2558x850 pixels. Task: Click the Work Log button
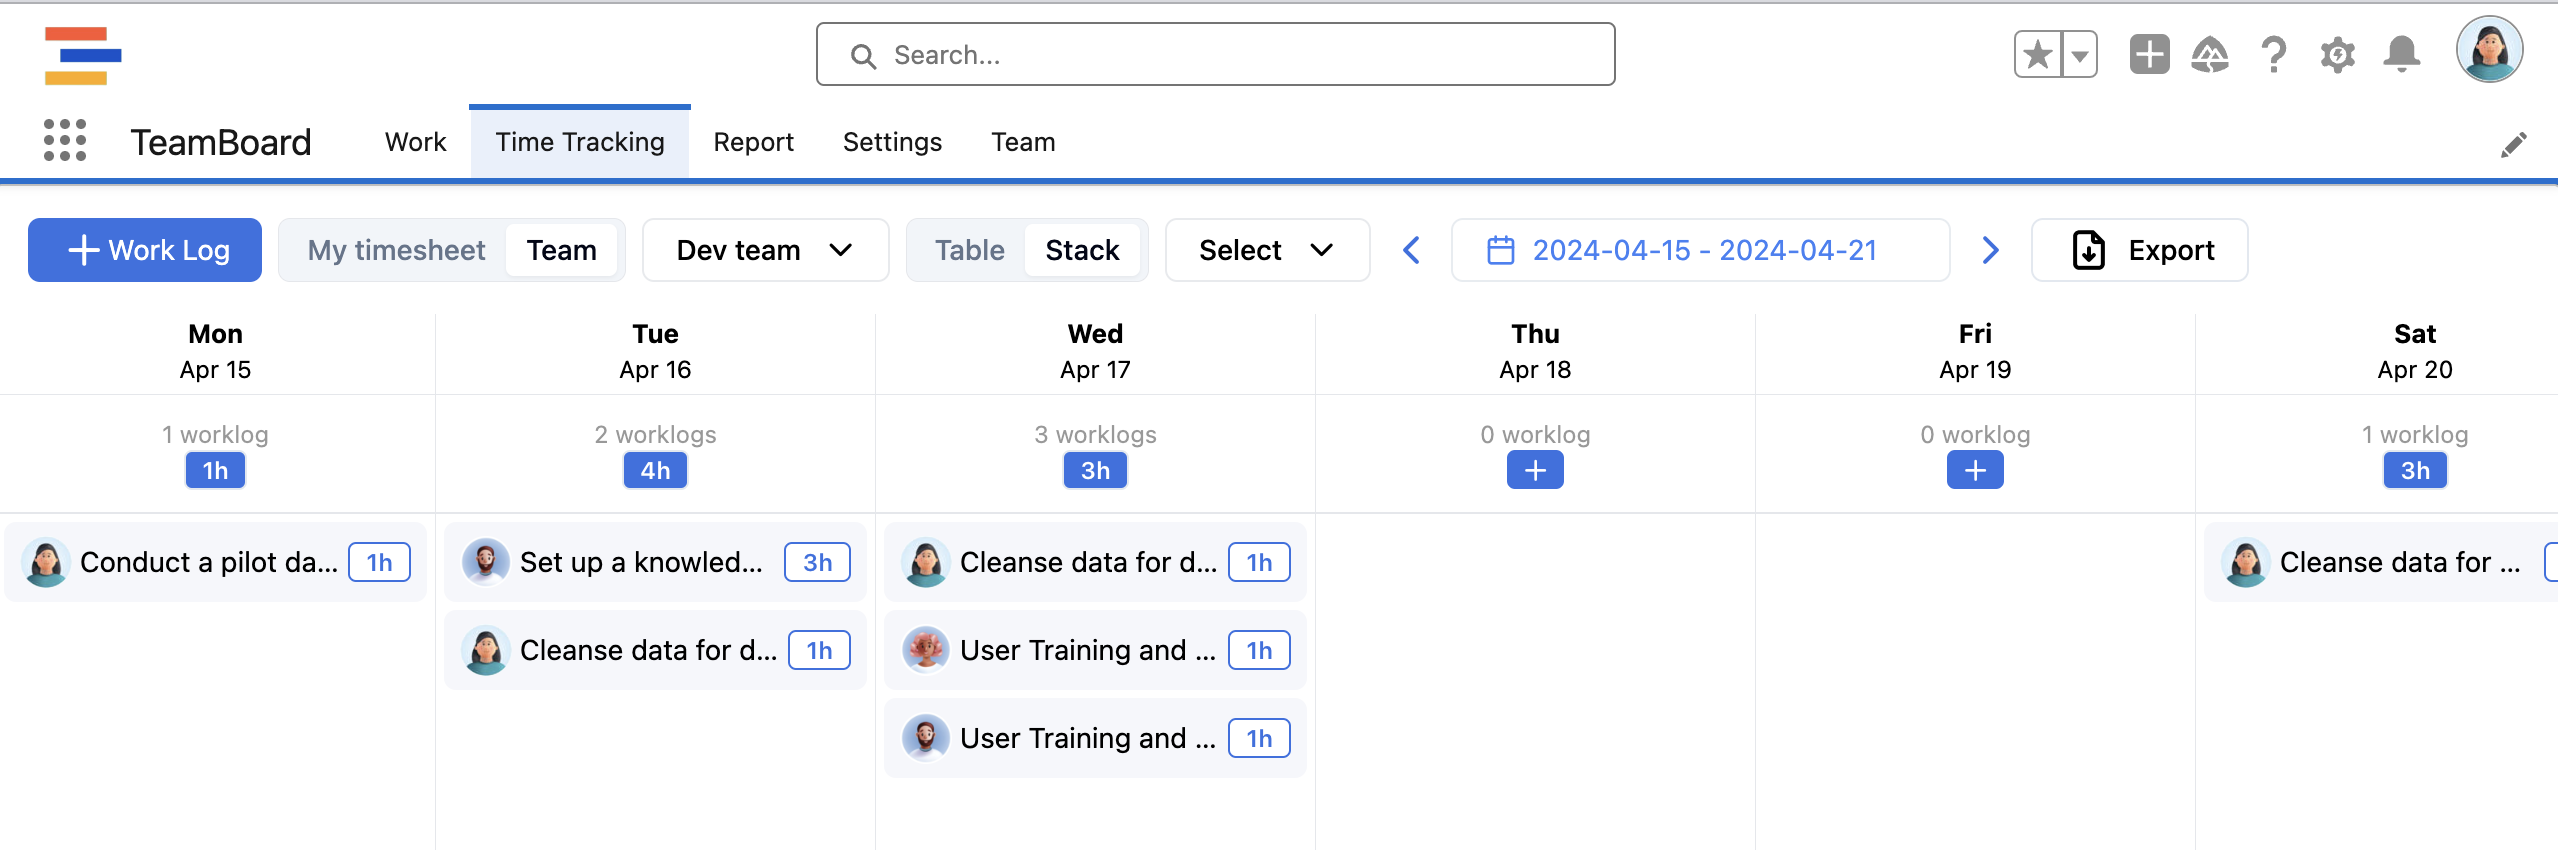click(x=145, y=250)
